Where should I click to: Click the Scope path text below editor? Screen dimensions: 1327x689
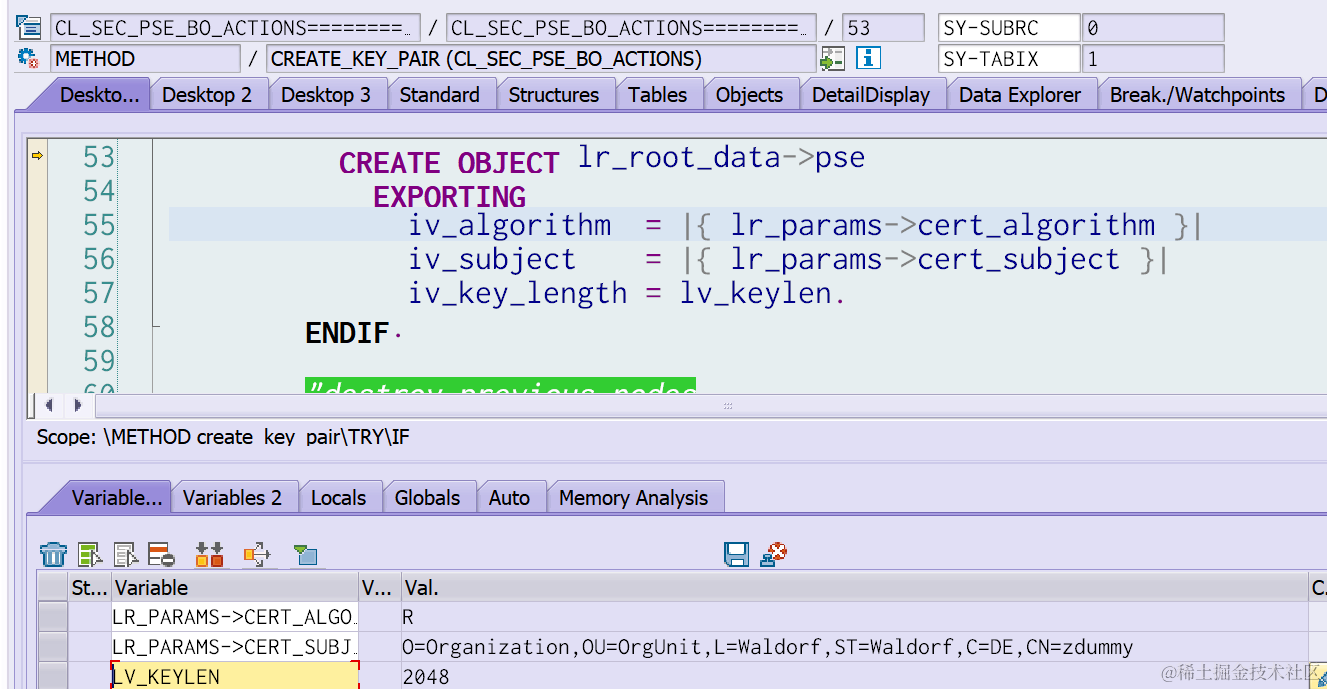[223, 437]
